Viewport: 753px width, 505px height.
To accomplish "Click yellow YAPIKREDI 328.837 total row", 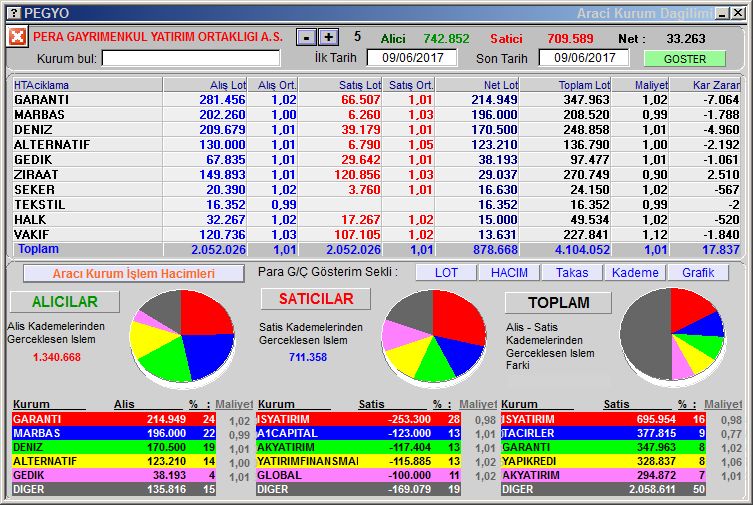I will (x=603, y=461).
